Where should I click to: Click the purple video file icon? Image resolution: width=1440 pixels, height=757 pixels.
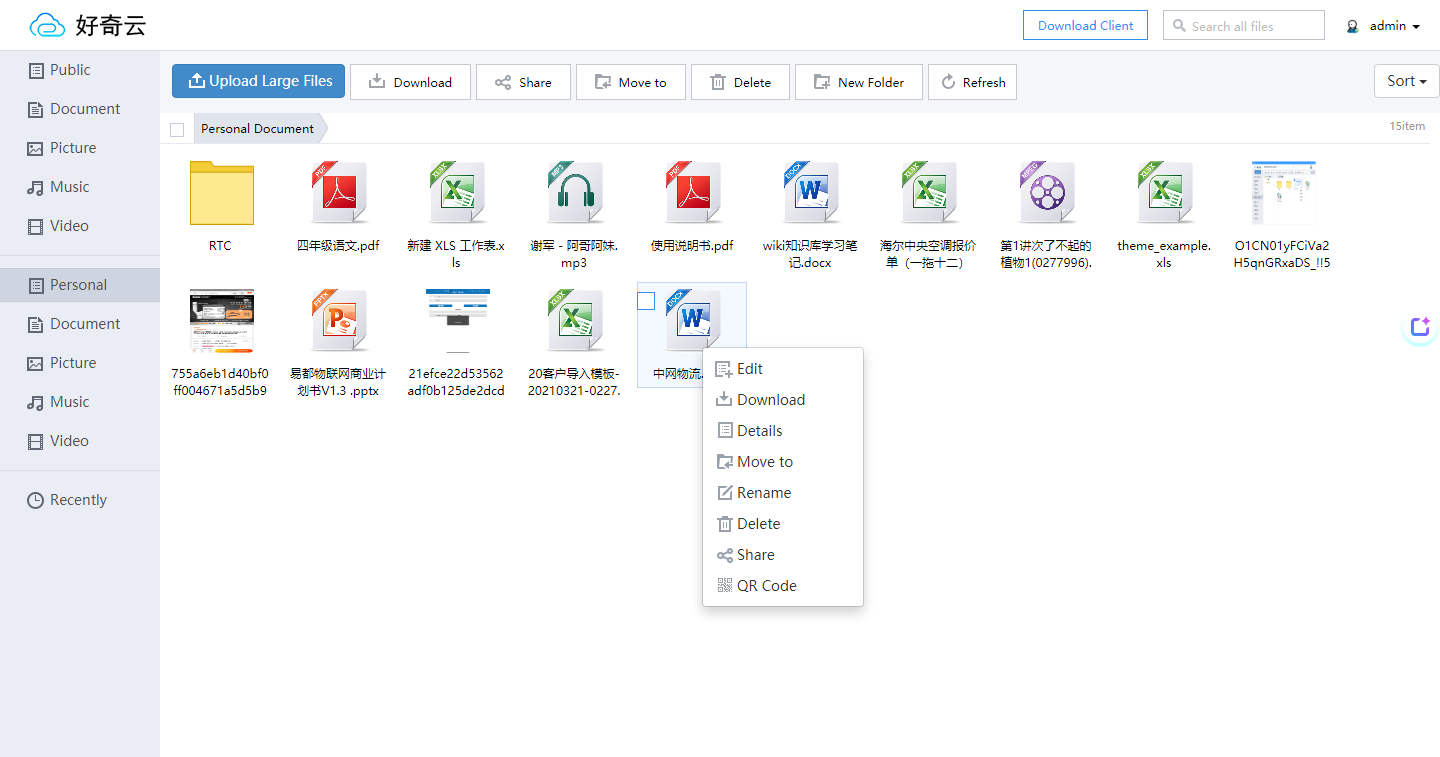(1046, 193)
